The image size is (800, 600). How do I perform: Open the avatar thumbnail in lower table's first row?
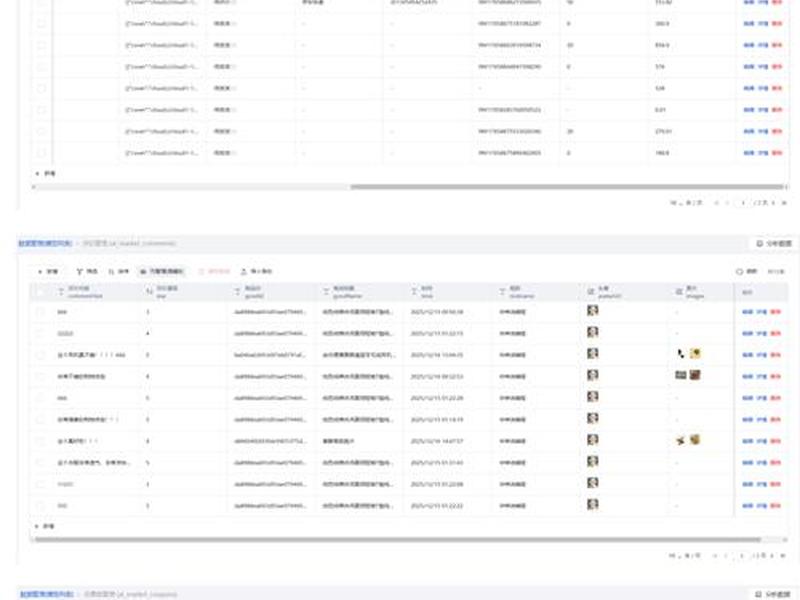point(592,311)
